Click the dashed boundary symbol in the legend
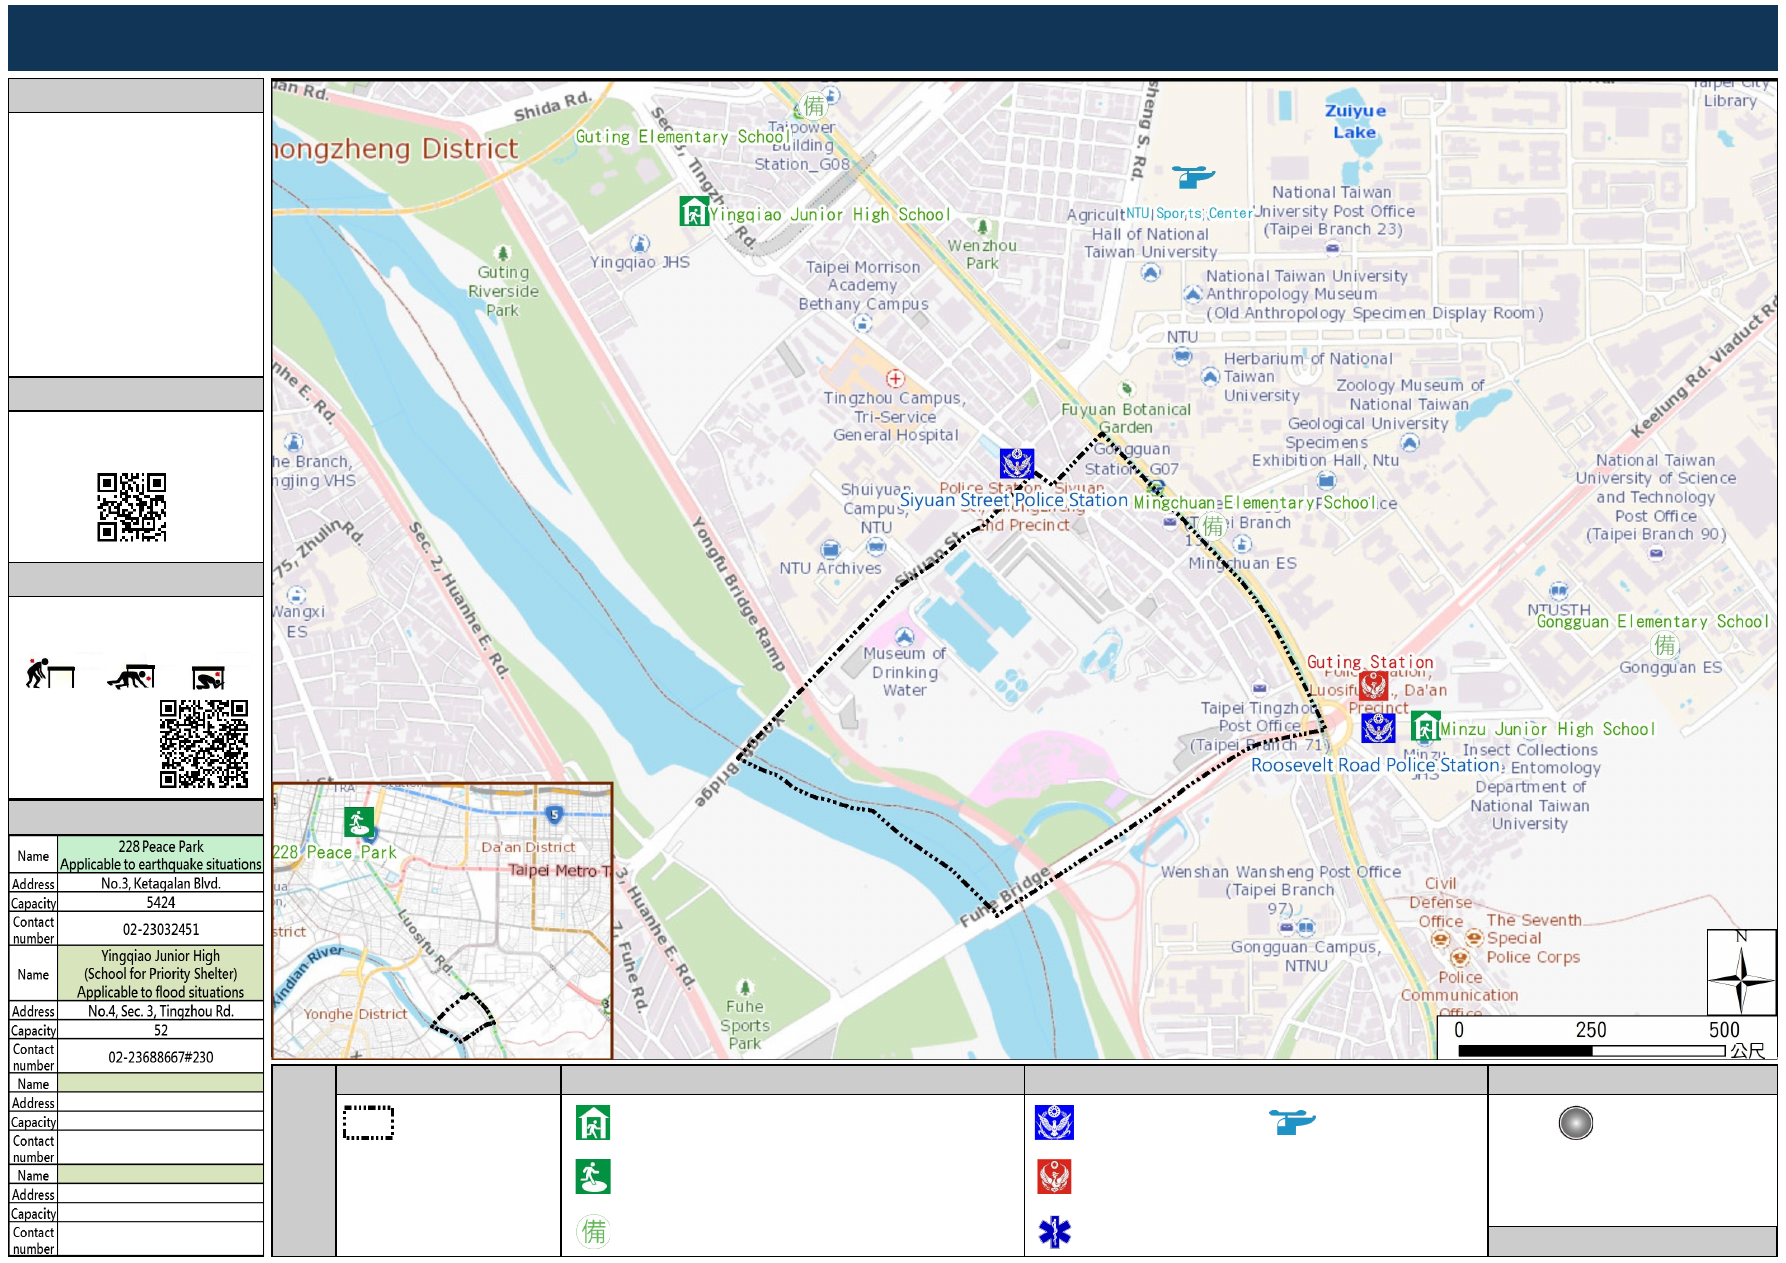 pos(368,1123)
